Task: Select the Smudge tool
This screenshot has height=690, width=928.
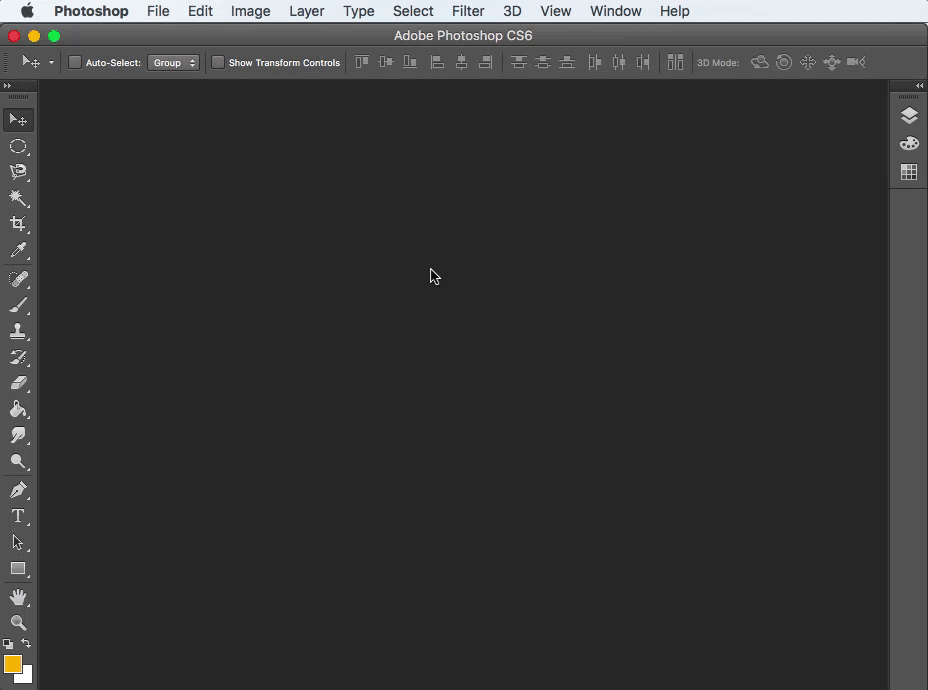Action: (x=18, y=435)
